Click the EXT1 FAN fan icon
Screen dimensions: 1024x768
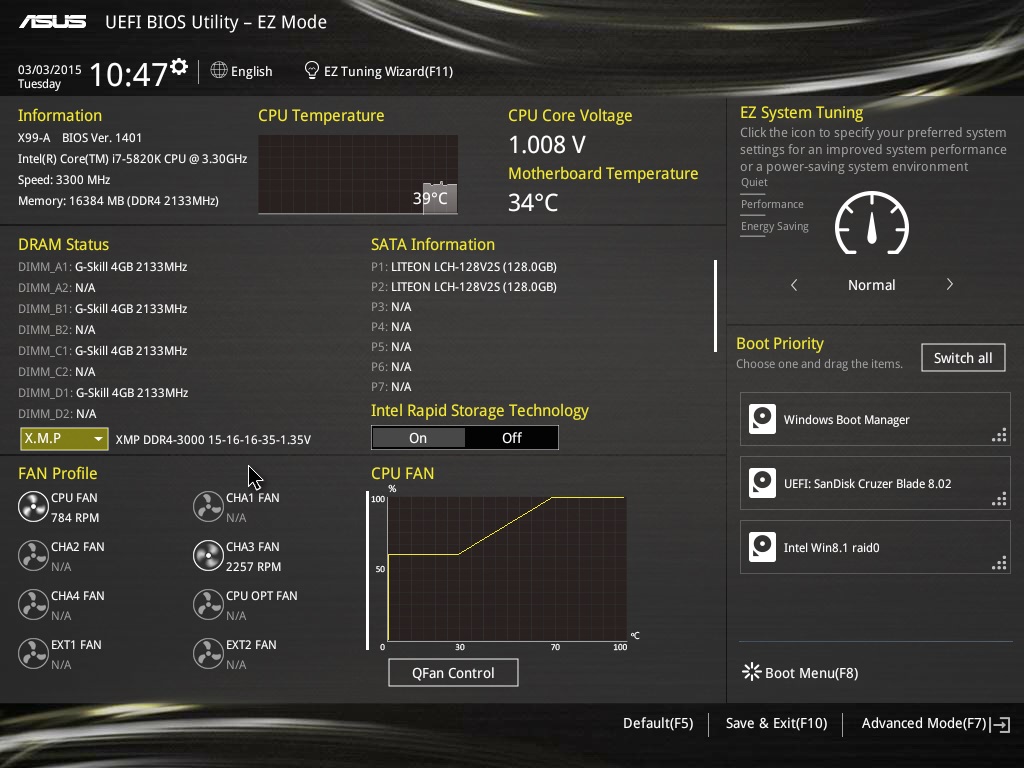pos(33,654)
